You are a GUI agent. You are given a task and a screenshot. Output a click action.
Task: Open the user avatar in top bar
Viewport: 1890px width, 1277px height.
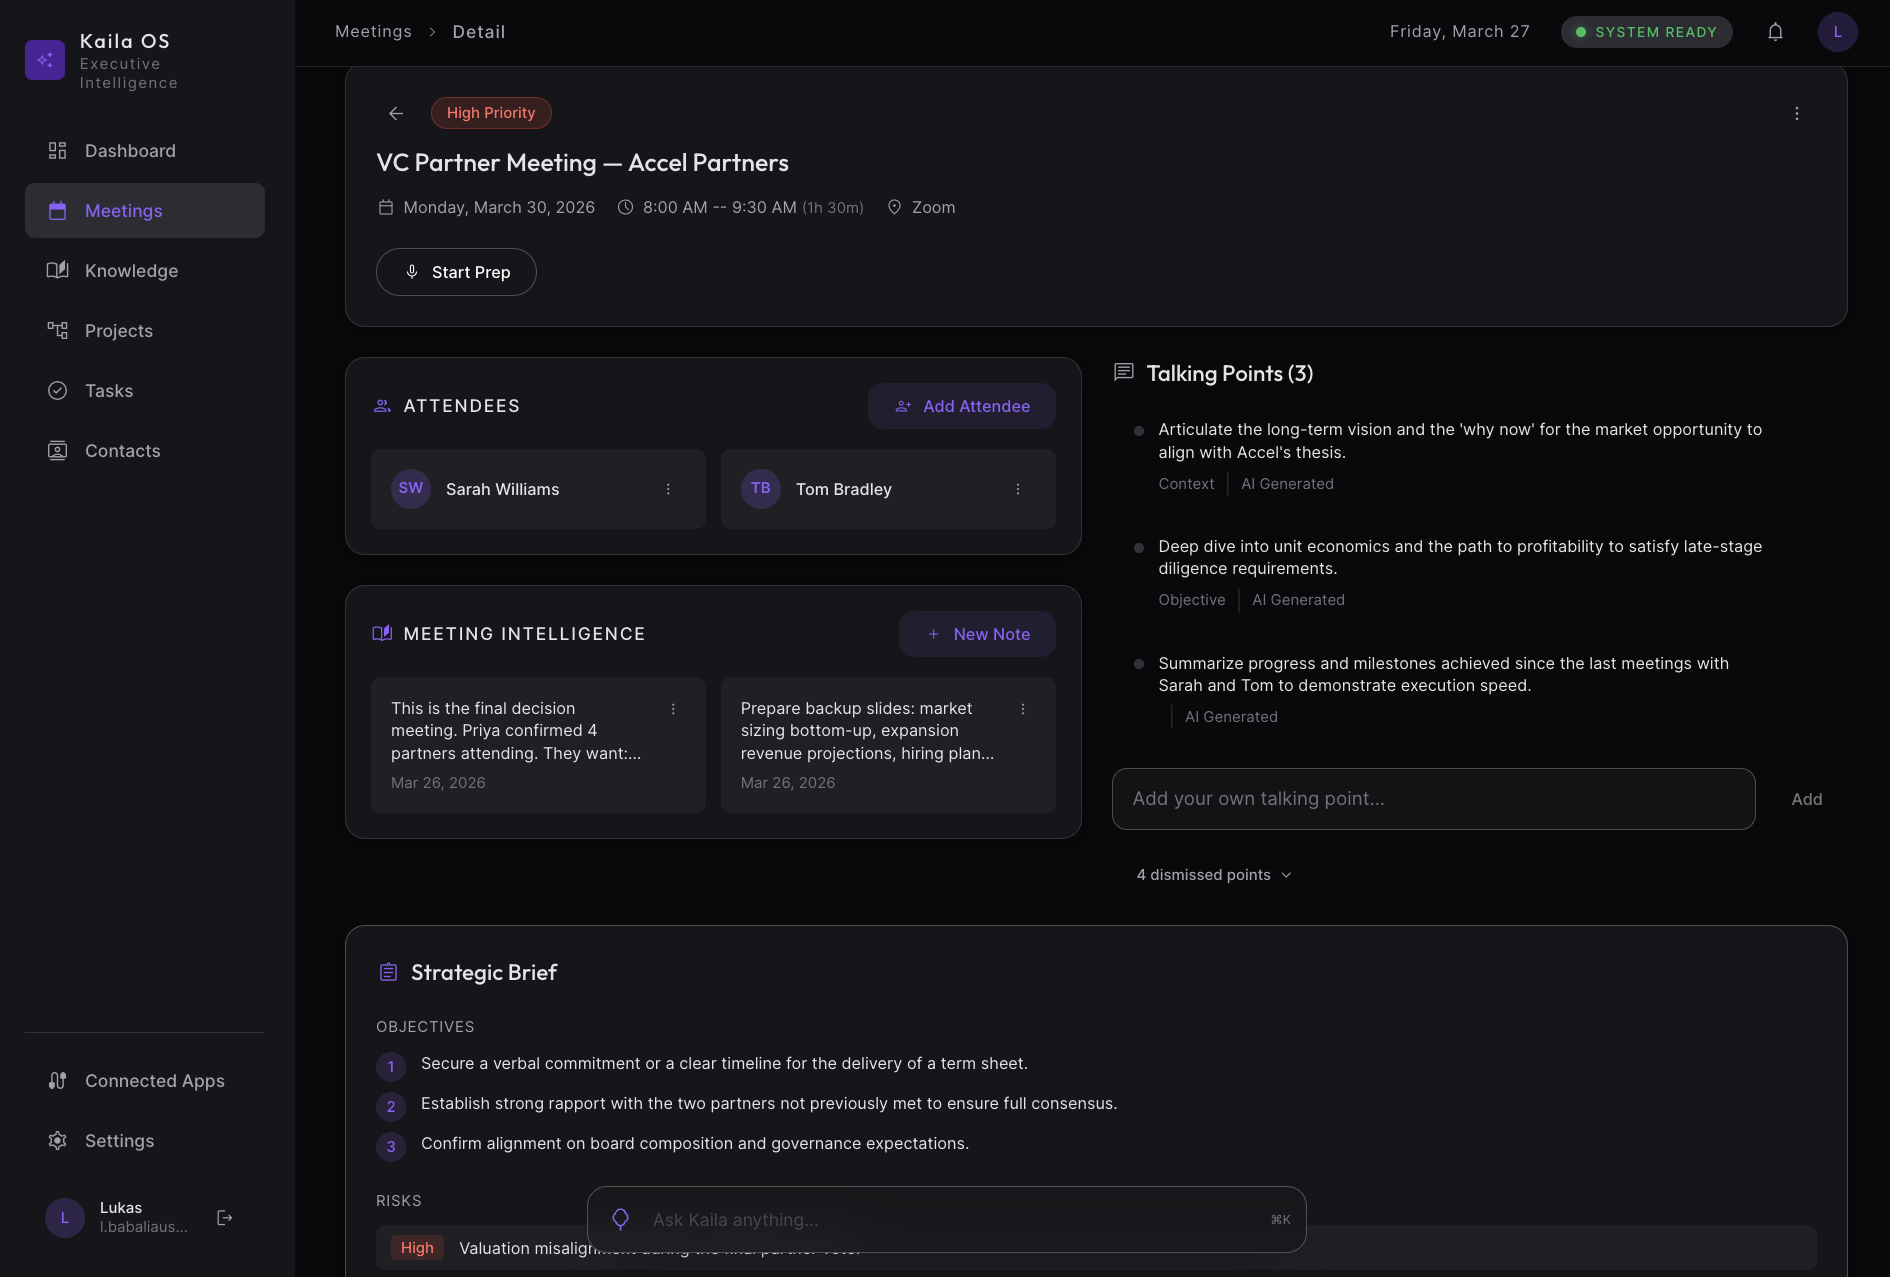[1837, 32]
